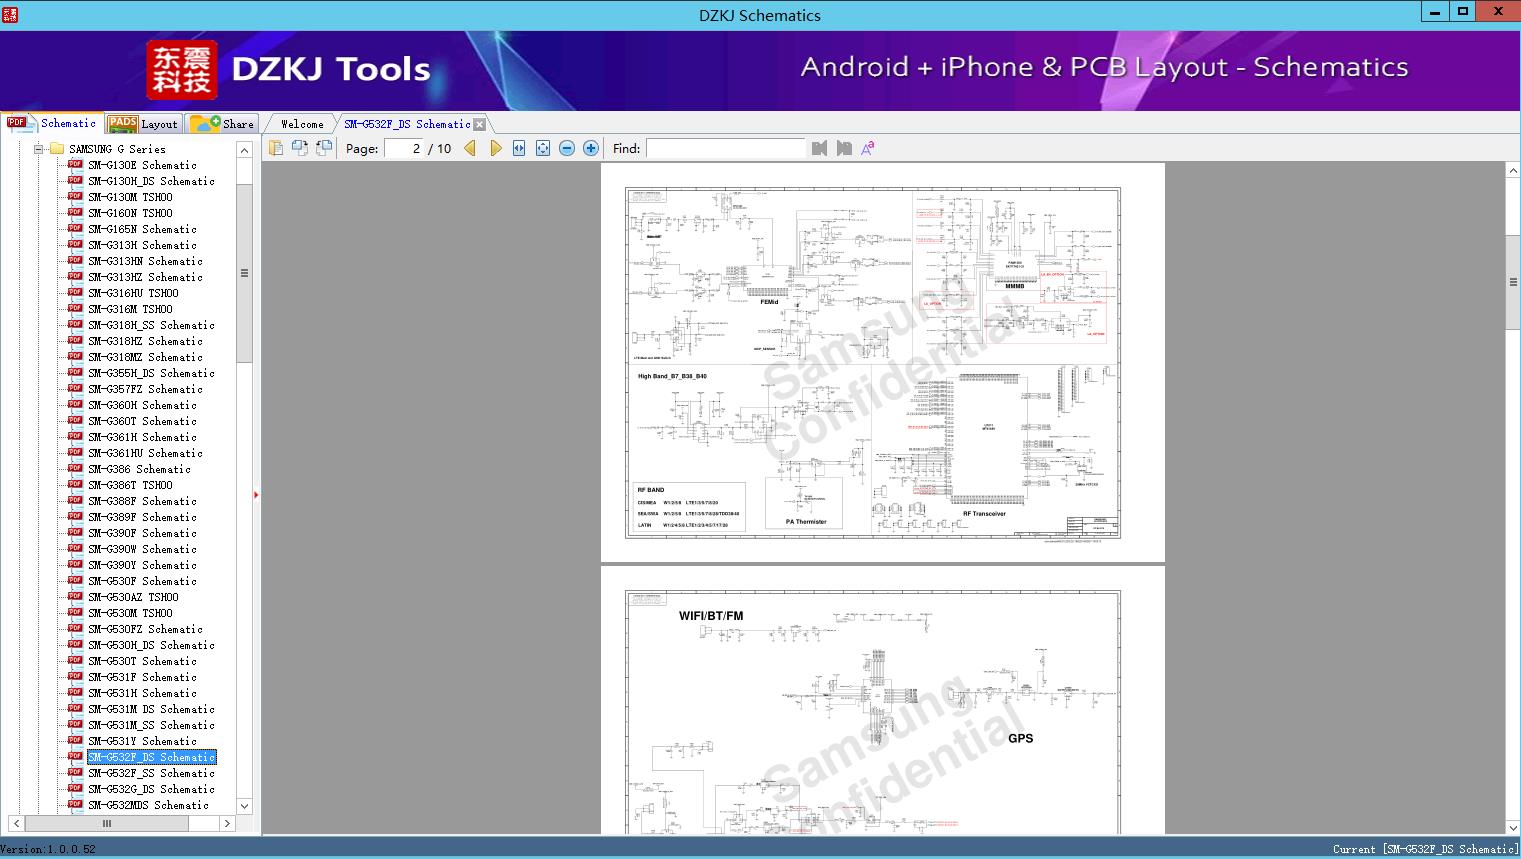Screen dimensions: 1521x859
Task: Open SM-G361HU Schematic file
Action: pyautogui.click(x=145, y=453)
